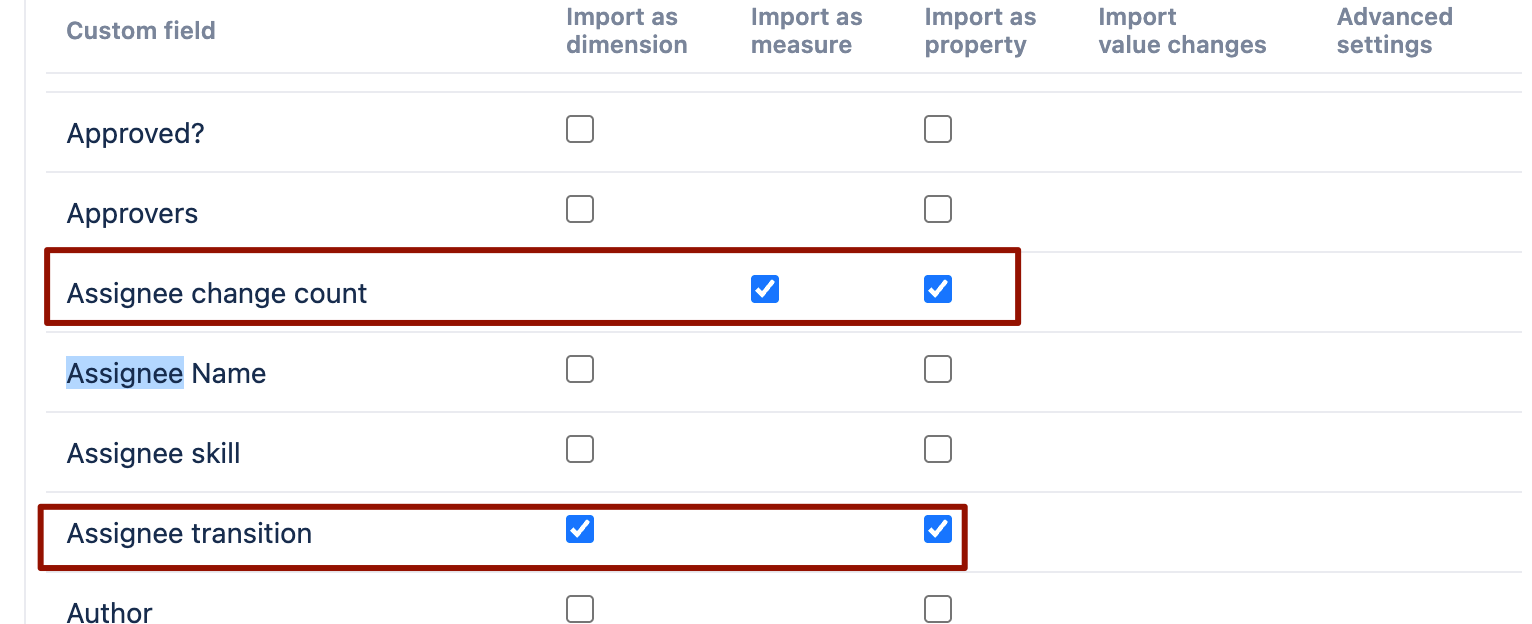Screen dimensions: 1532x624
Task: Check Approved? Import as property box
Action: tap(938, 129)
